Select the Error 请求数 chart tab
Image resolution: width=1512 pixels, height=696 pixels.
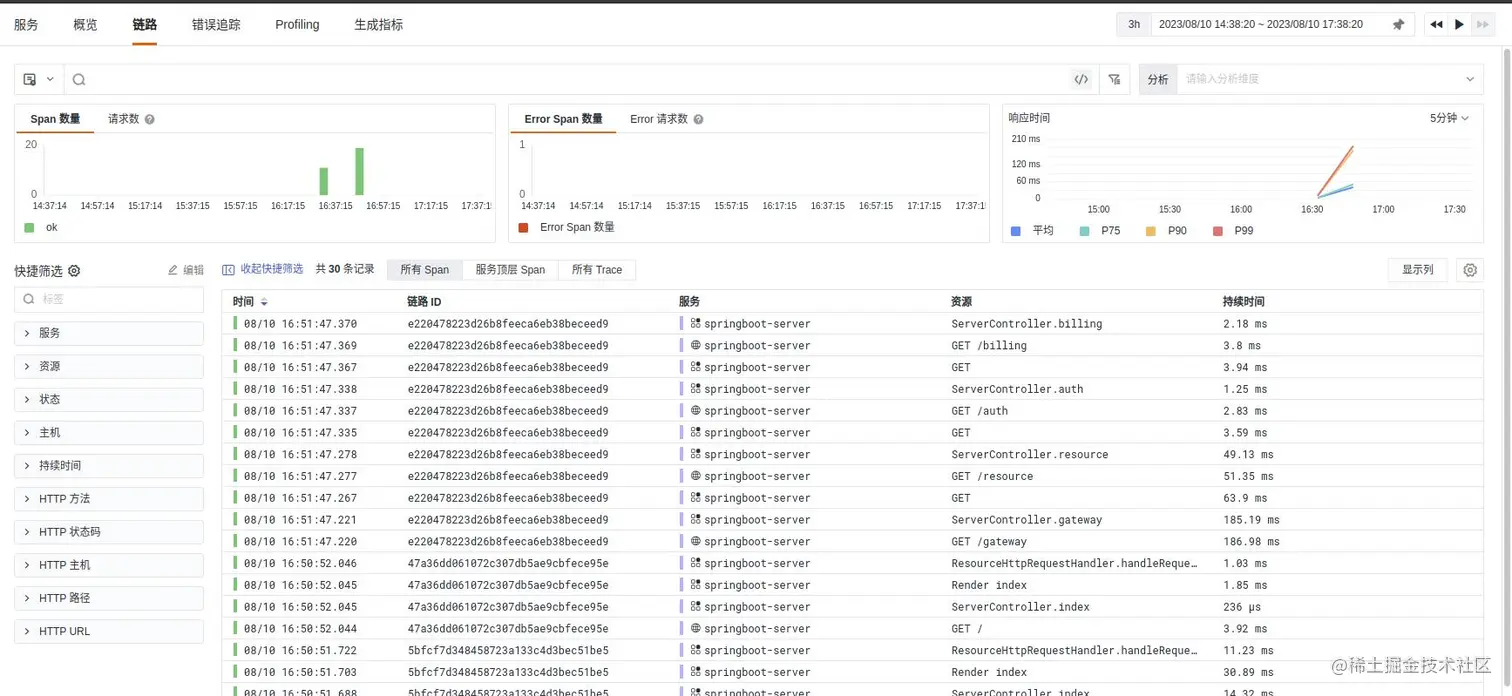coord(659,119)
